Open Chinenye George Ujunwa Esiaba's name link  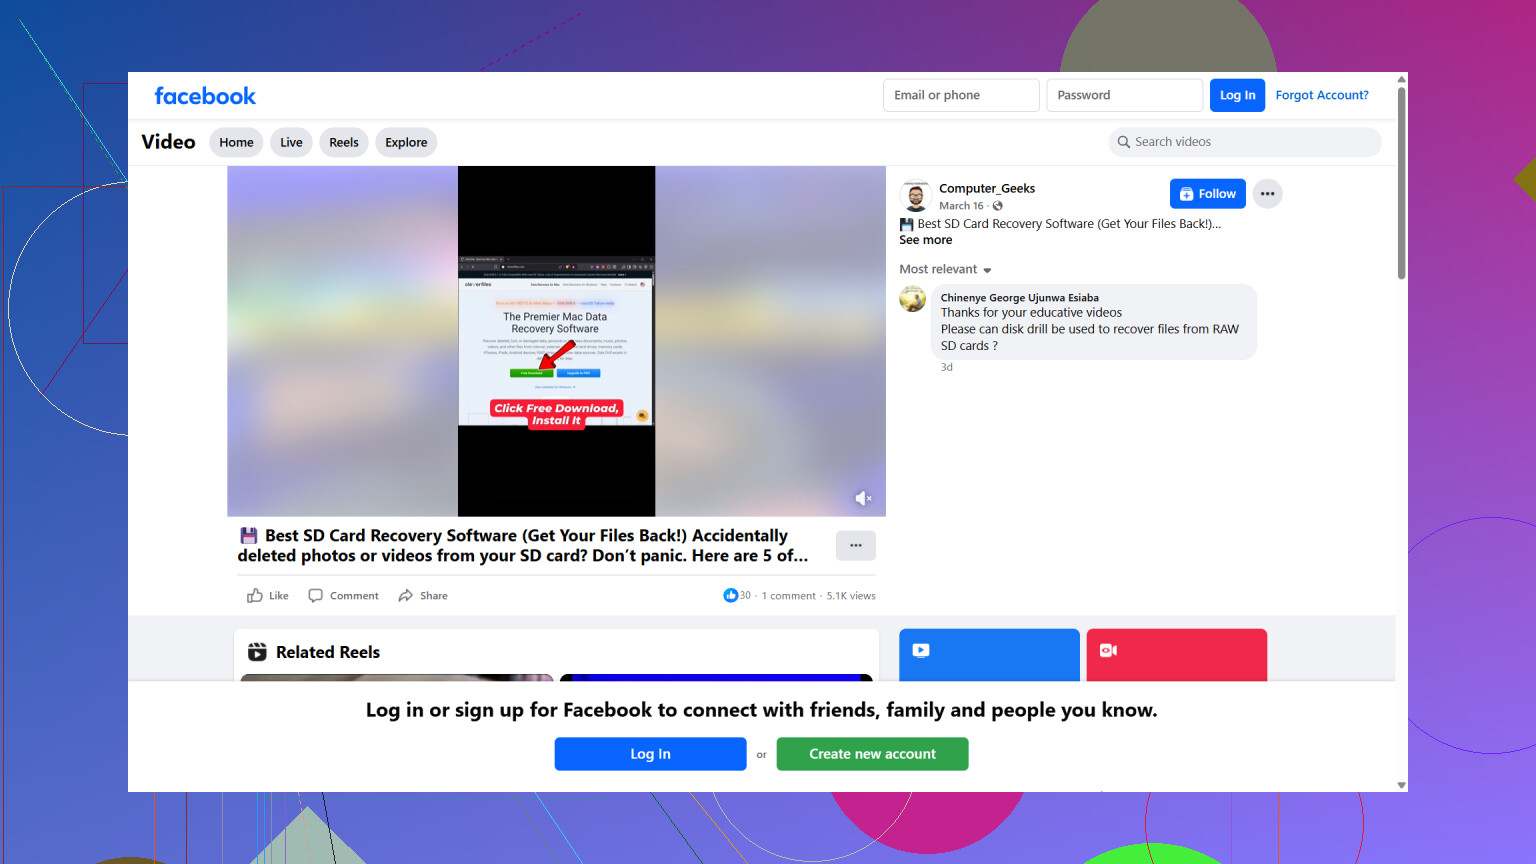point(1020,297)
